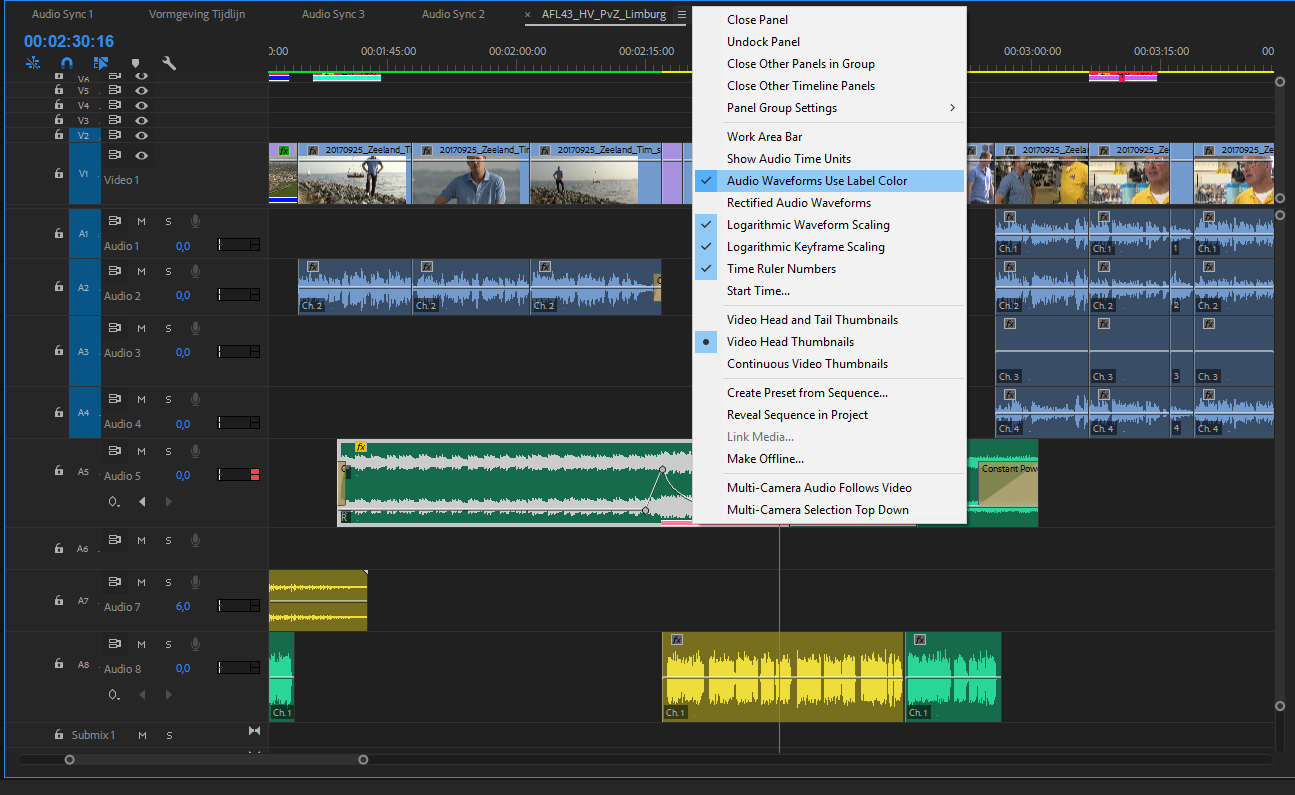Screen dimensions: 1295x795
Task: Hide the V3 track eye icon
Action: point(142,120)
